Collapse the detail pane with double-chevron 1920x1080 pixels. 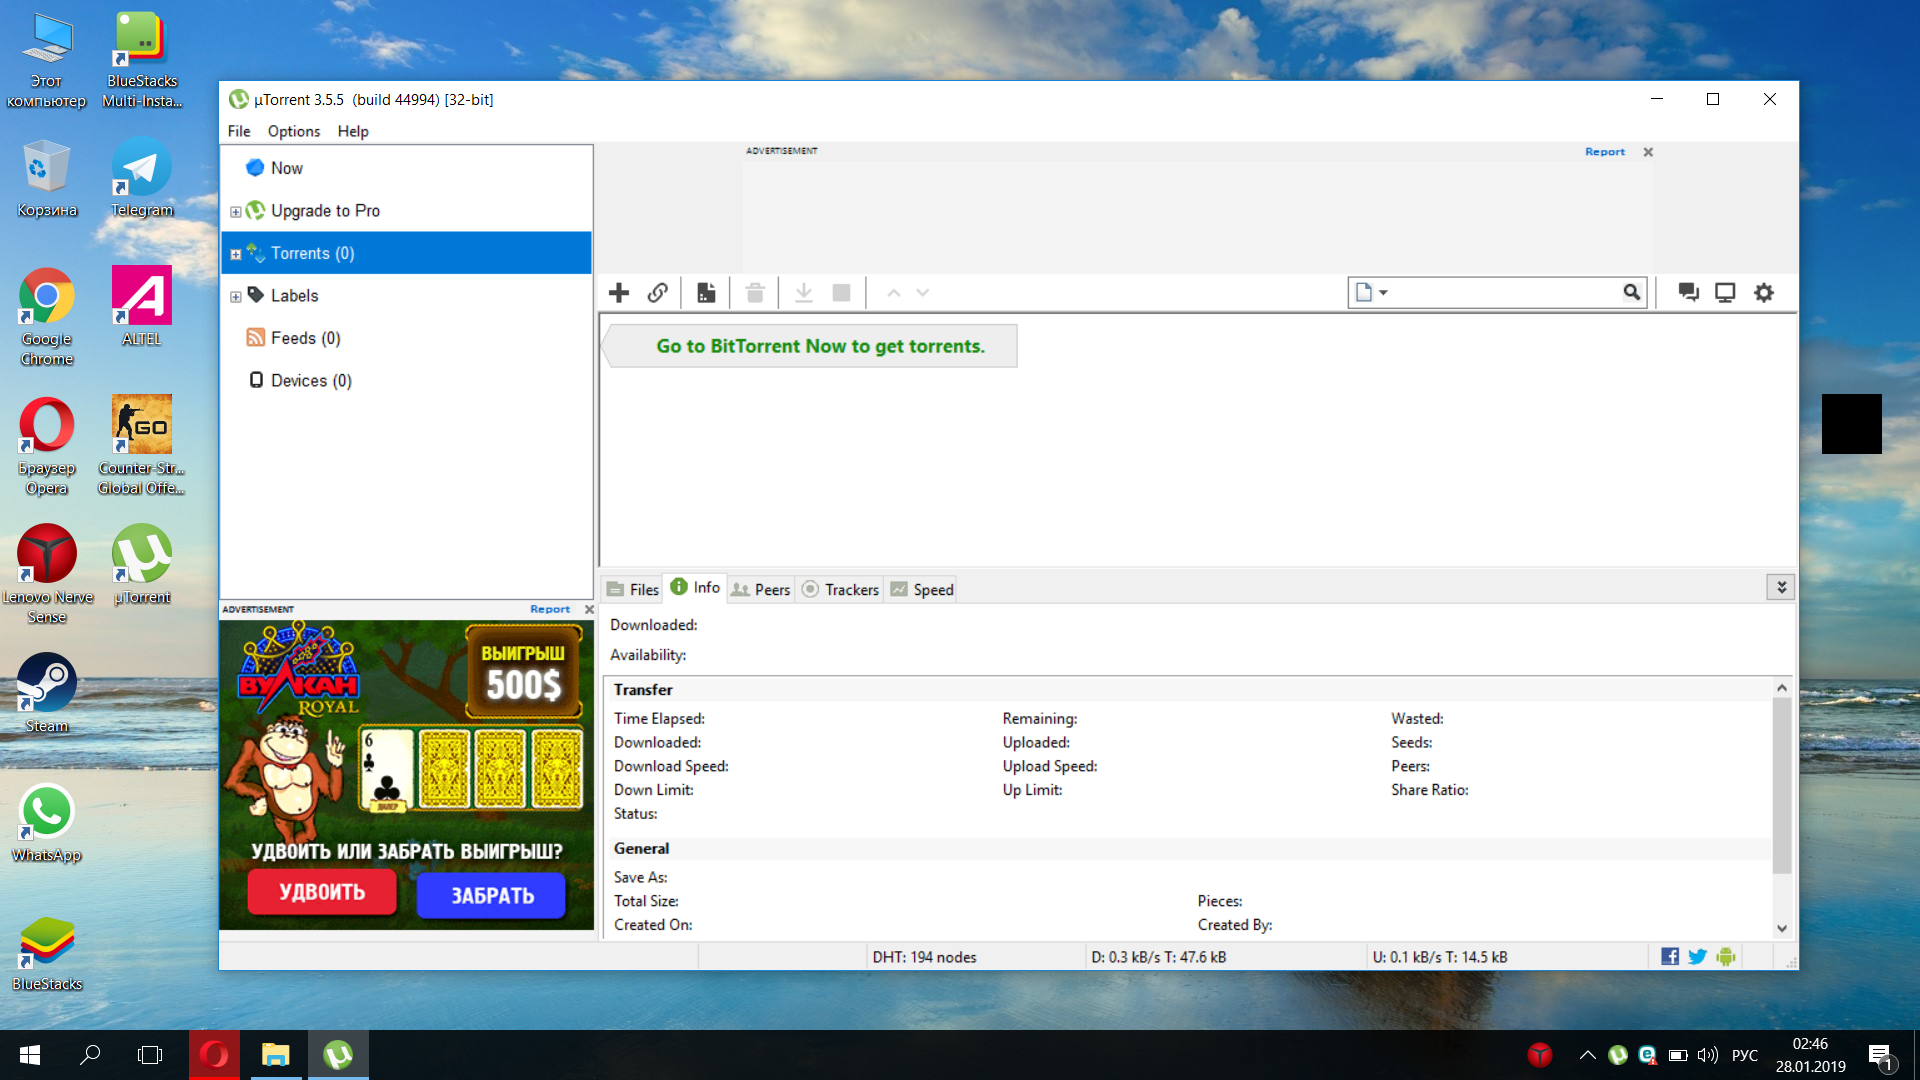pos(1781,588)
